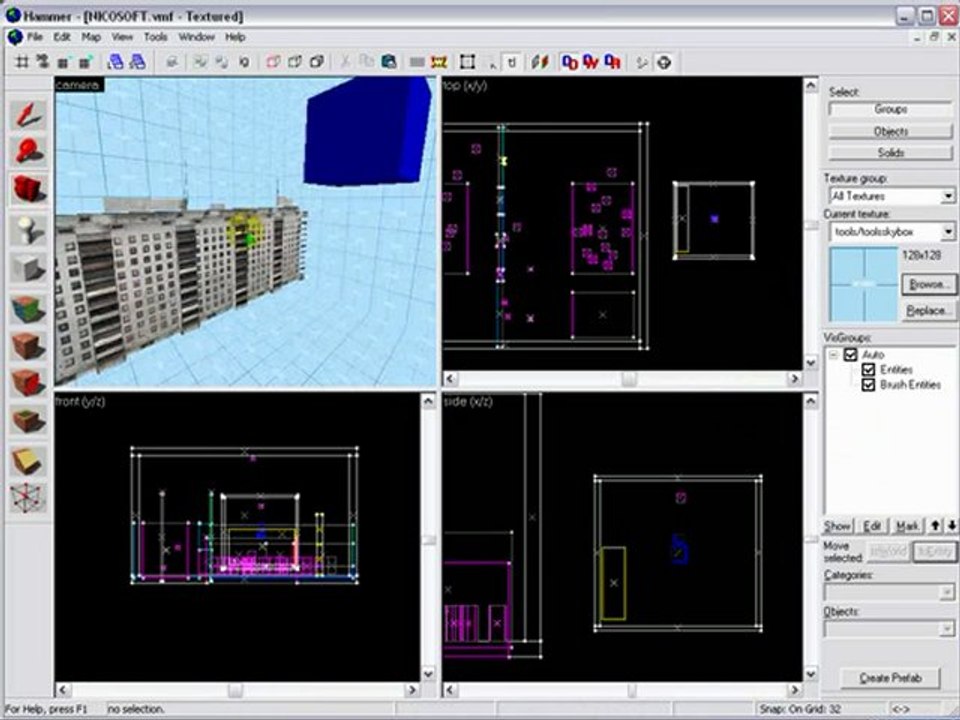The width and height of the screenshot is (960, 720).
Task: Click the Show All hidden objects icon
Action: click(x=317, y=62)
